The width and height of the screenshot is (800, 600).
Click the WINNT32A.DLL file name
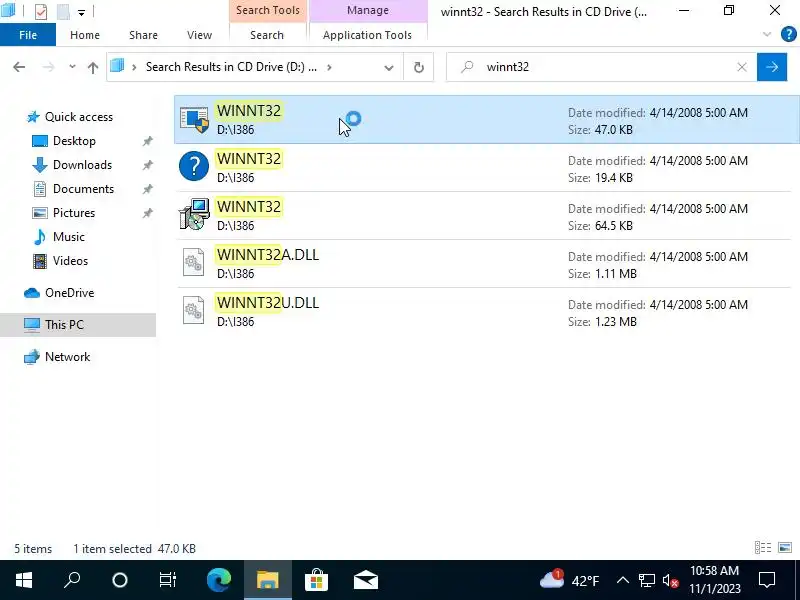point(268,255)
